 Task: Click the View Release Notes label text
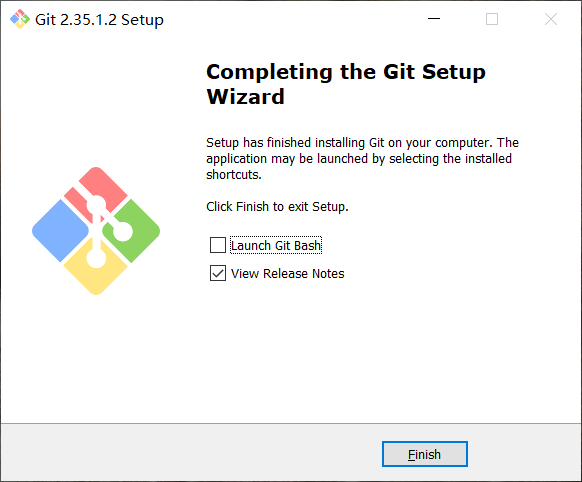coord(288,273)
